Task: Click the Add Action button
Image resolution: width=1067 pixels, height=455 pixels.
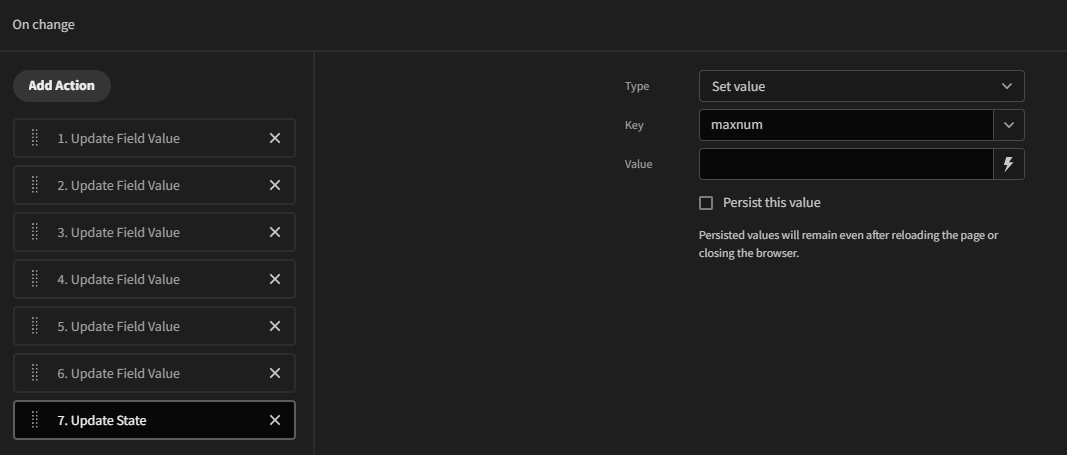Action: [62, 86]
